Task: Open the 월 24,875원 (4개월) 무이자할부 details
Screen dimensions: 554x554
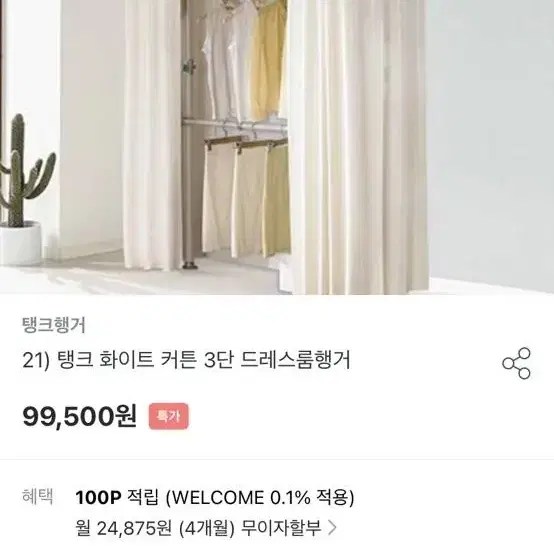Action: tap(206, 528)
